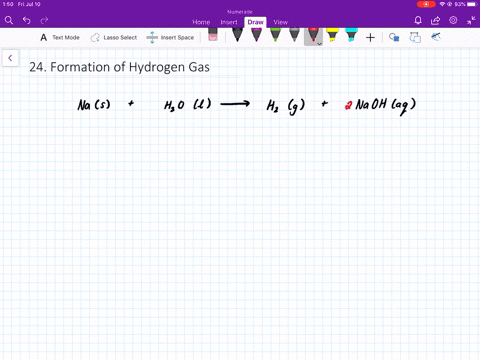Go back with the left chevron
The image size is (480, 360).
tap(10, 58)
